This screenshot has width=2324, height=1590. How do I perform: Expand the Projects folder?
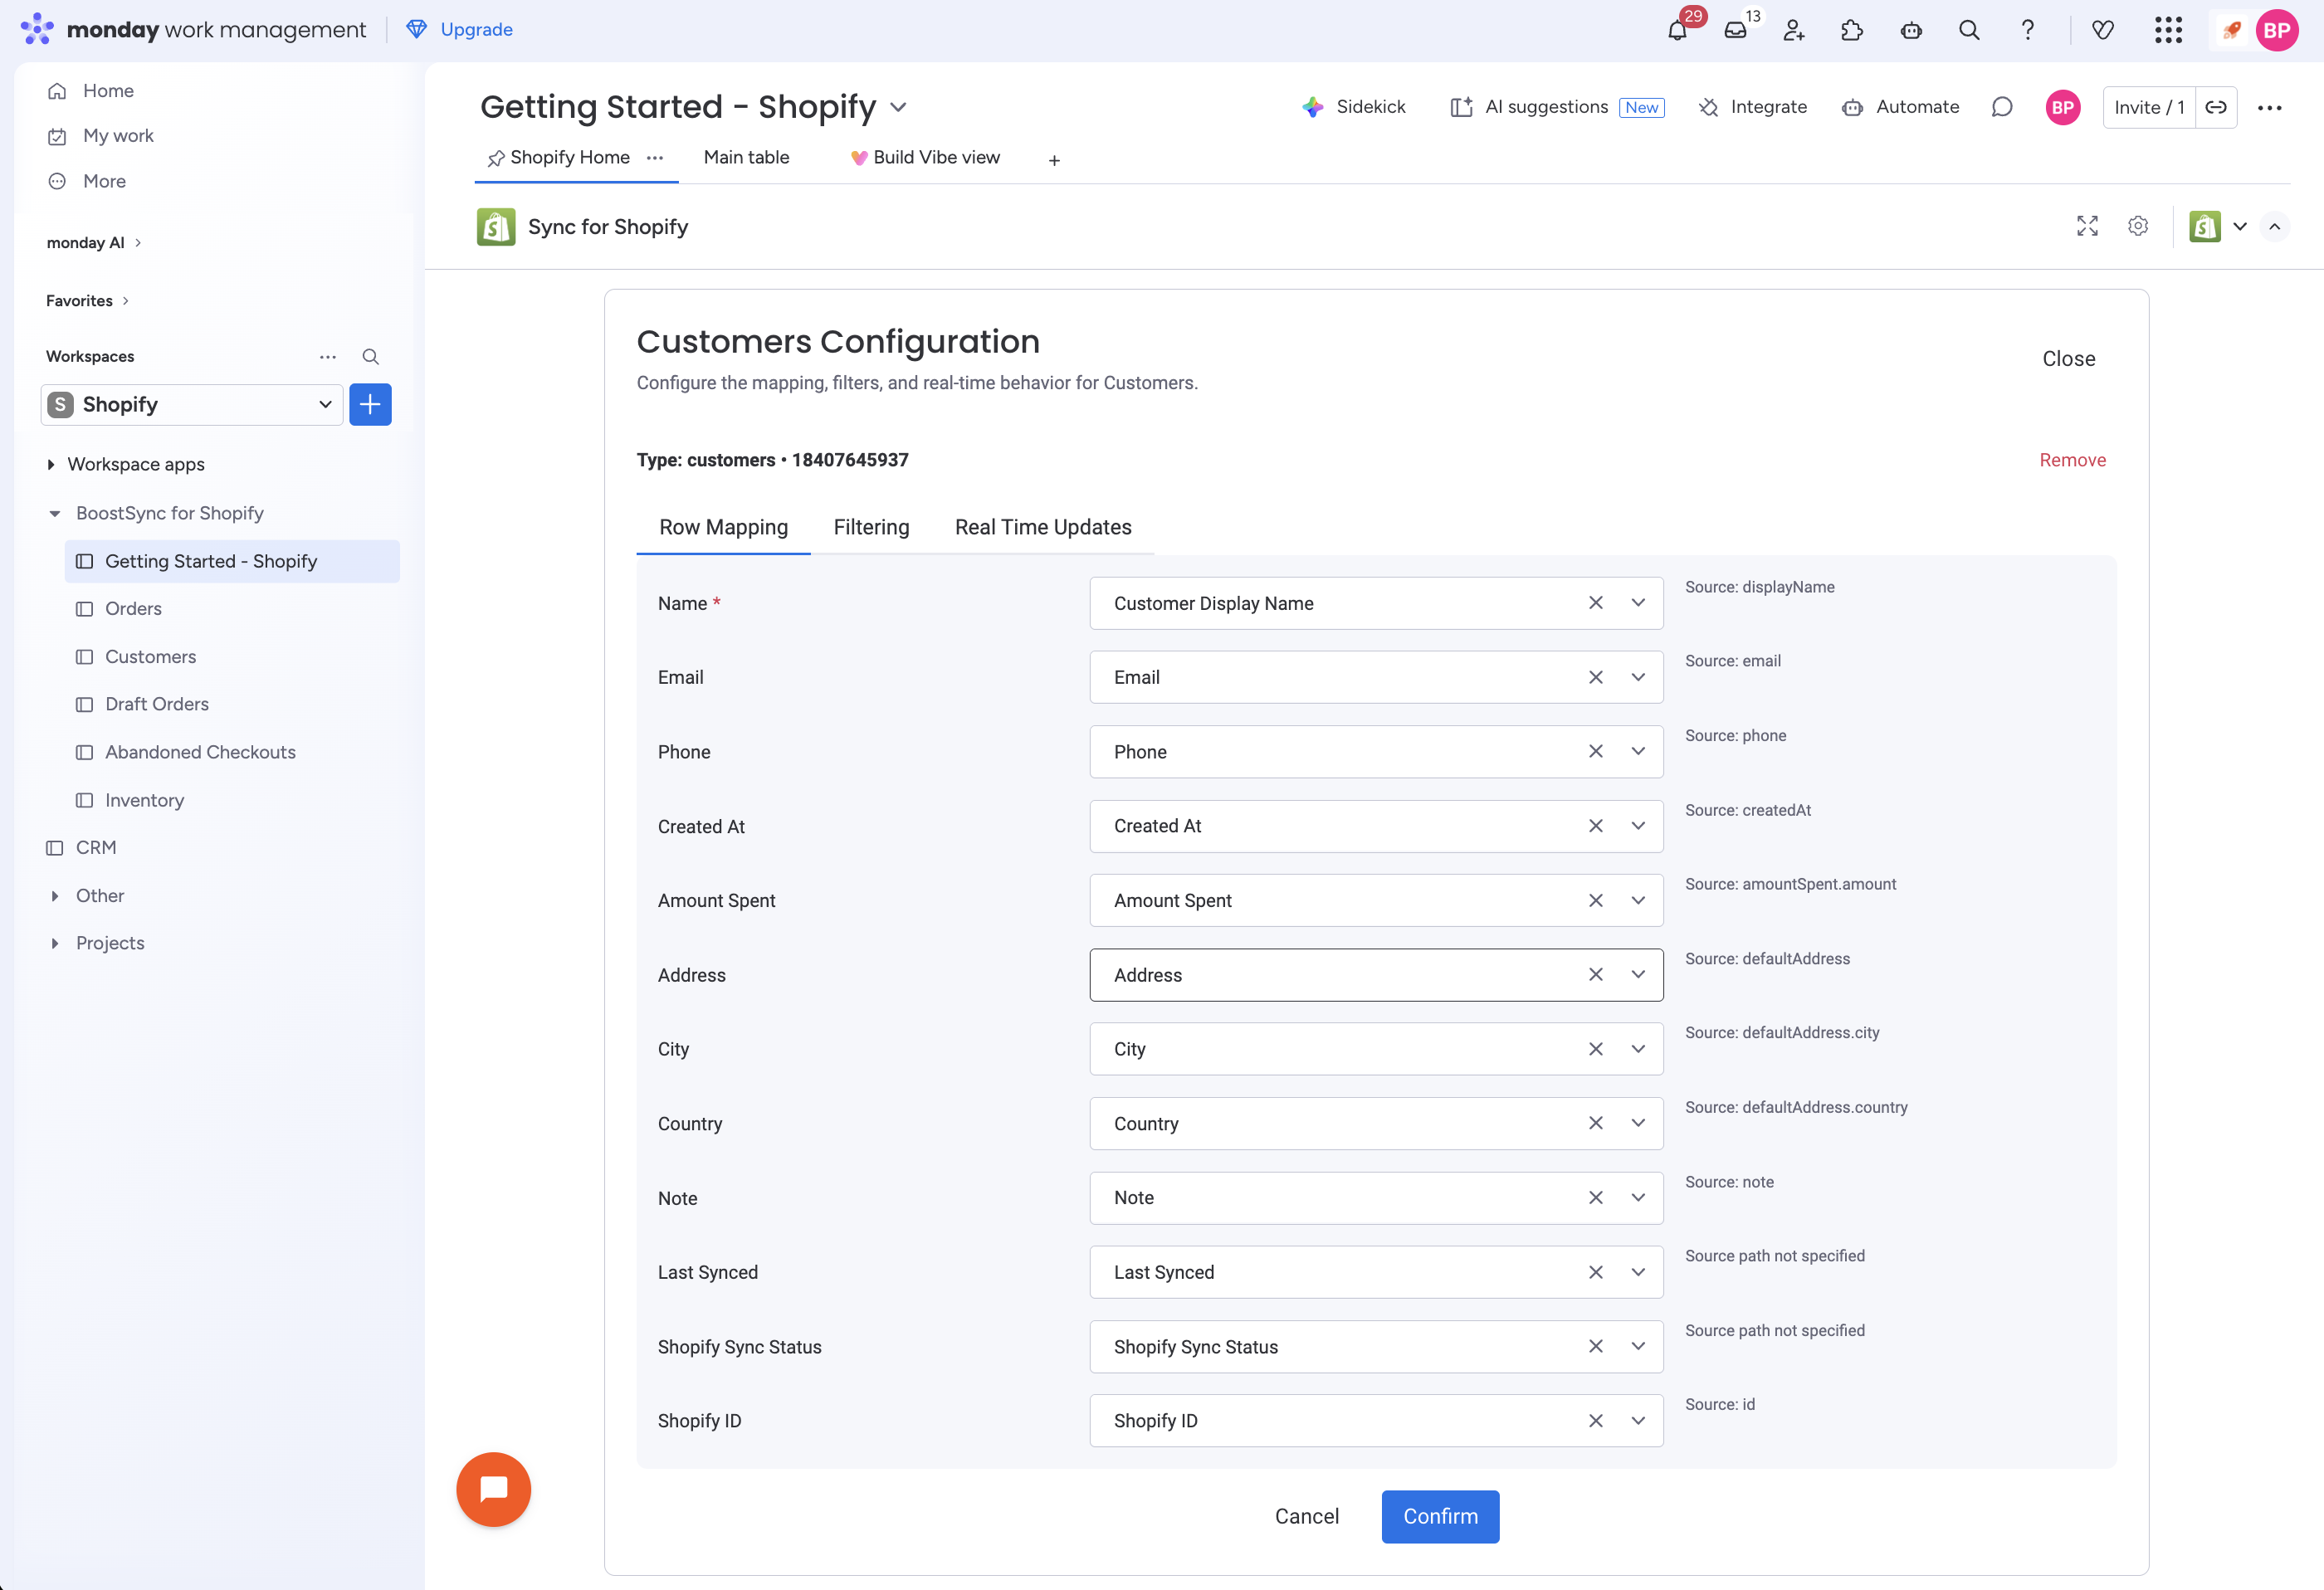click(54, 943)
